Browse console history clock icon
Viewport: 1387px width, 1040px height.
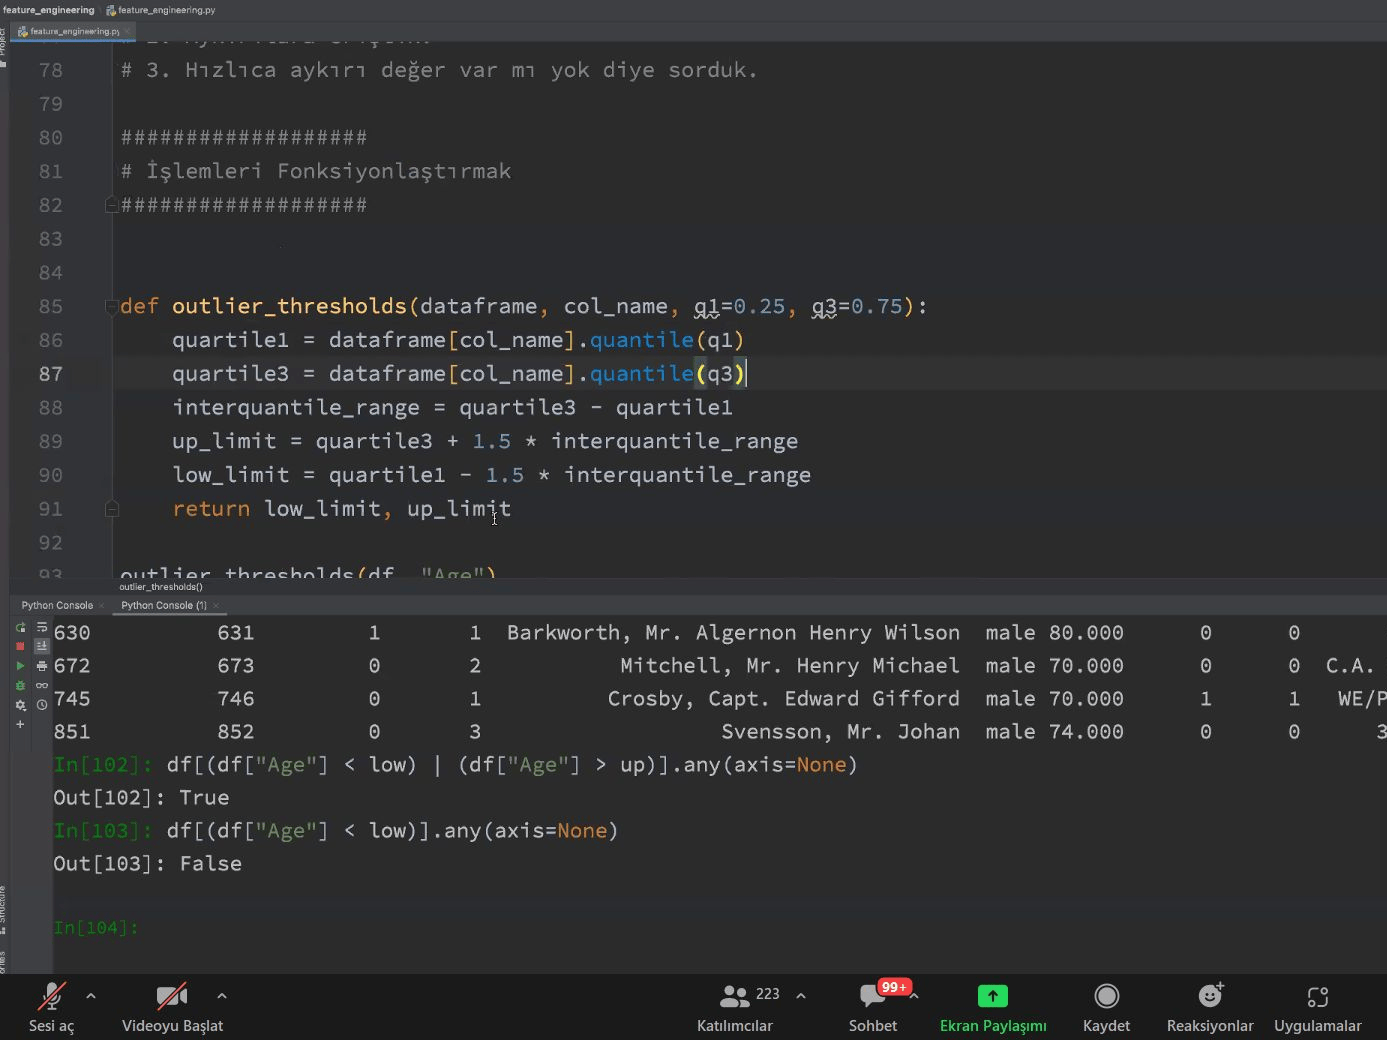[x=42, y=705]
